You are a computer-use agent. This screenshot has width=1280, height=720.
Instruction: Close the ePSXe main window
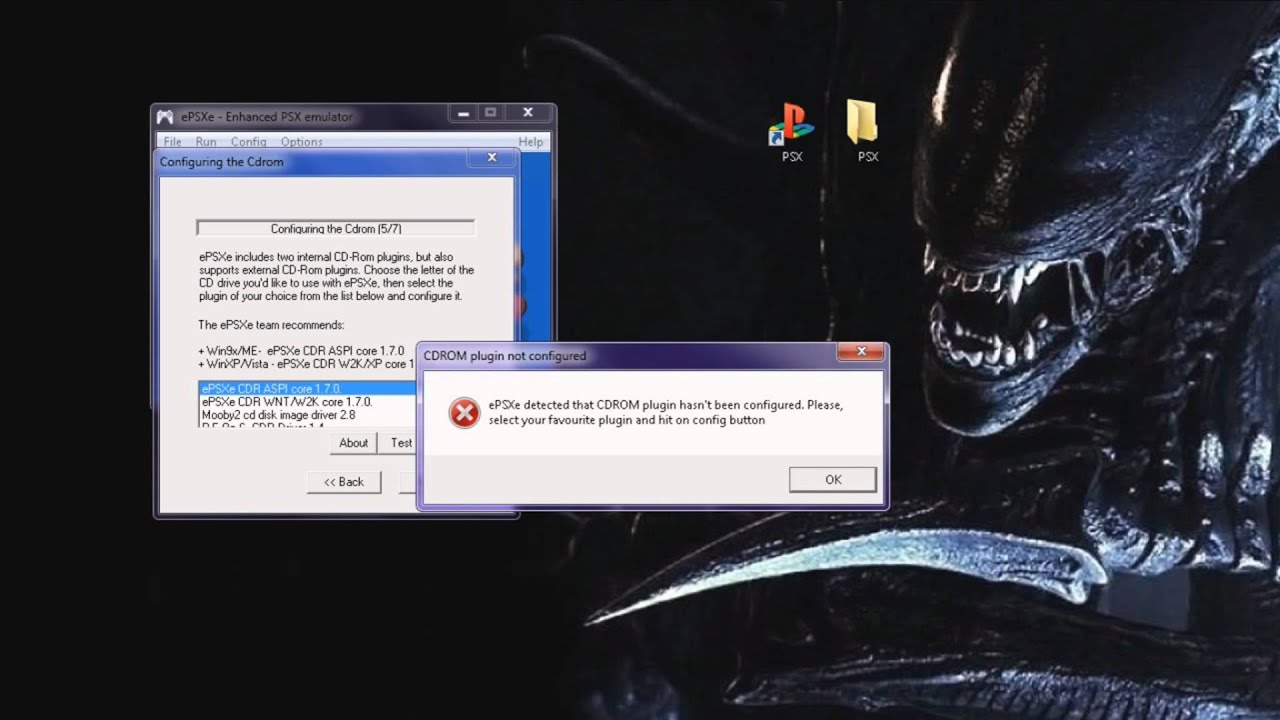[528, 113]
